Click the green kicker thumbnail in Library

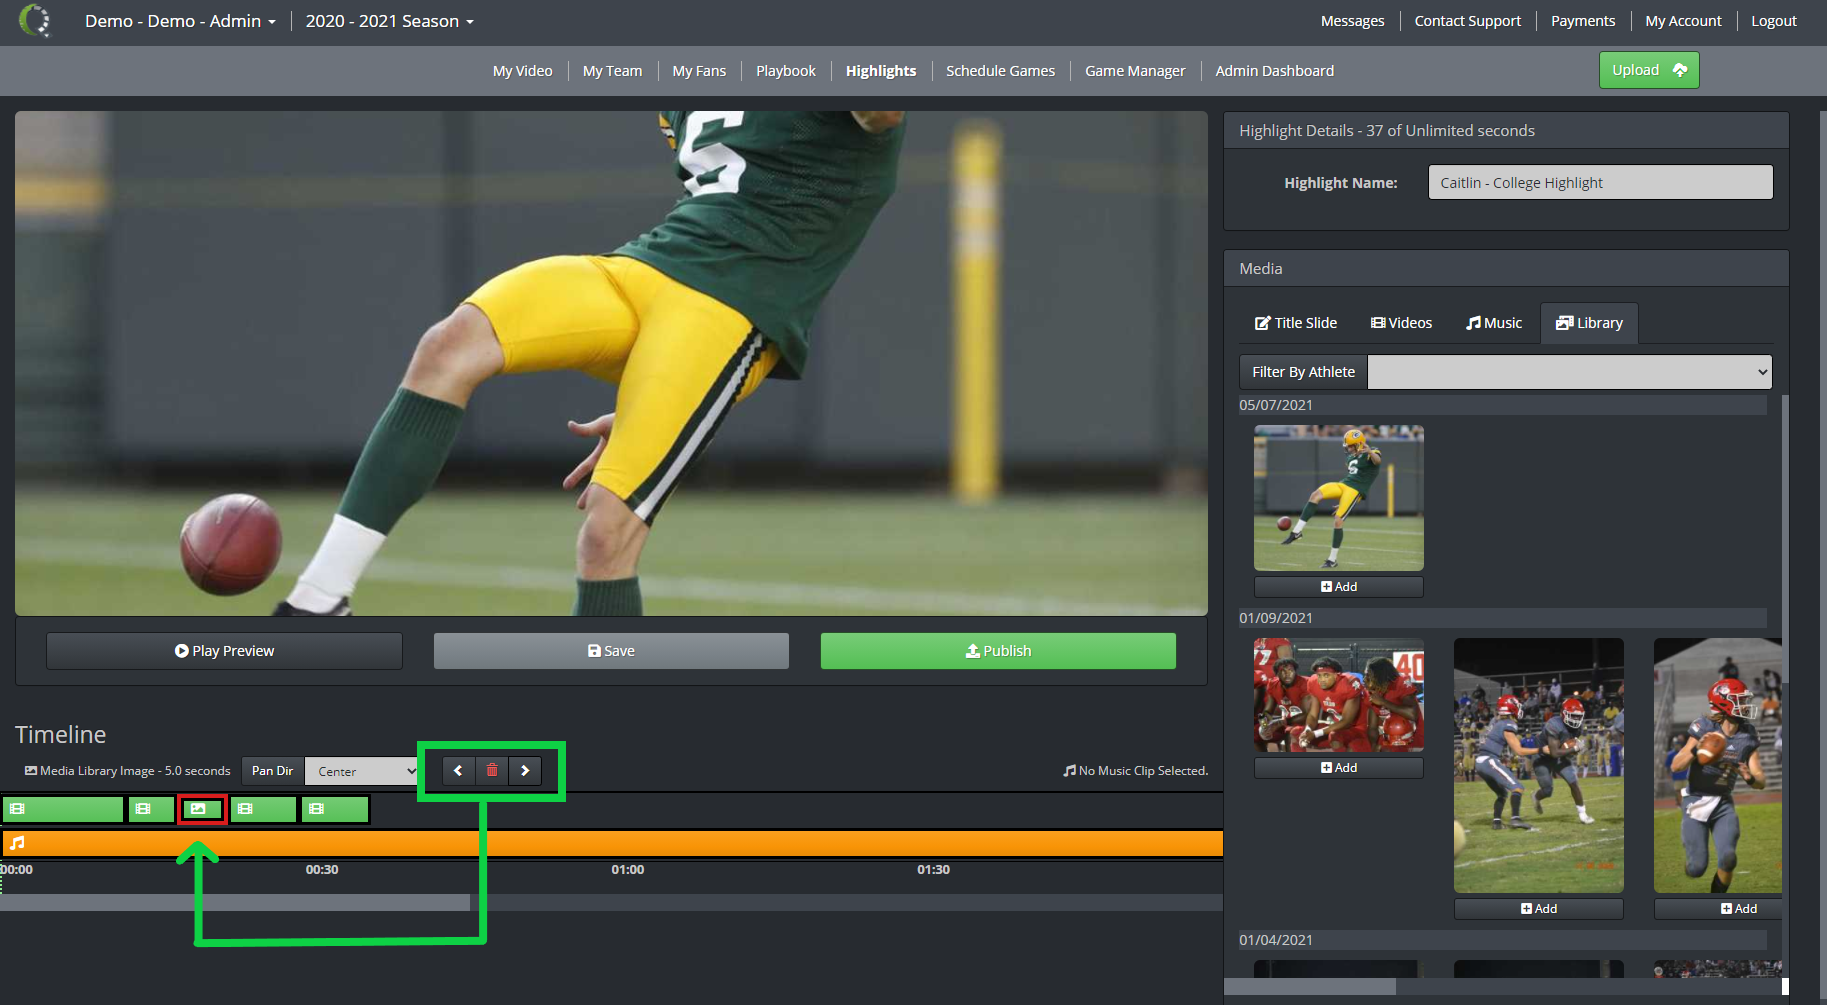[x=1339, y=498]
